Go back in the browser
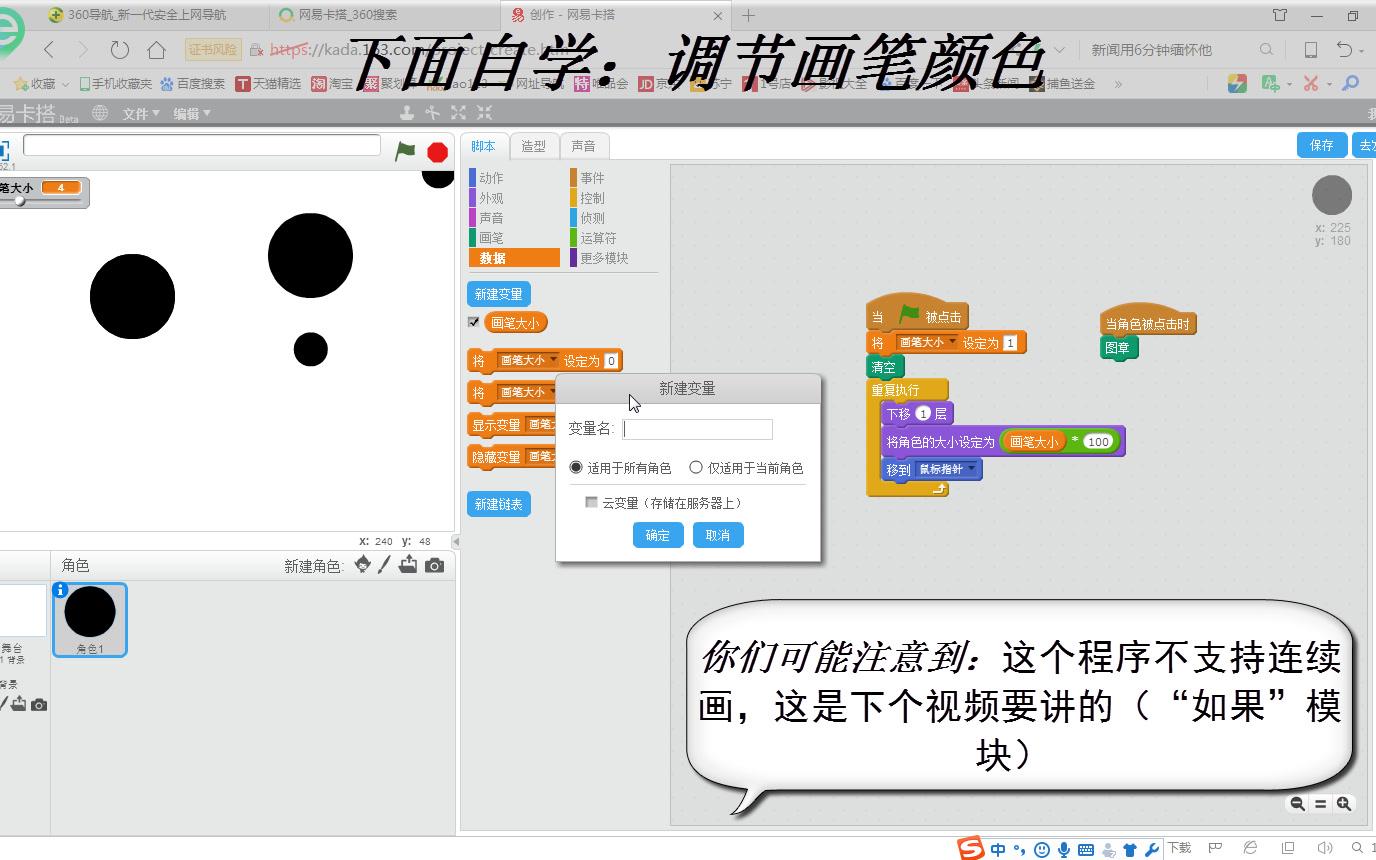This screenshot has width=1376, height=860. pyautogui.click(x=48, y=49)
